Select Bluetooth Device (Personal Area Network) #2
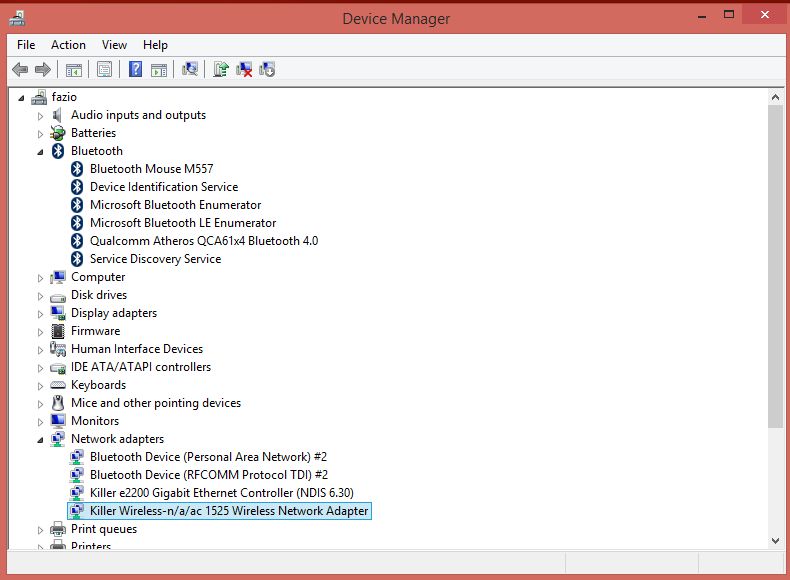Viewport: 790px width, 580px height. point(209,457)
